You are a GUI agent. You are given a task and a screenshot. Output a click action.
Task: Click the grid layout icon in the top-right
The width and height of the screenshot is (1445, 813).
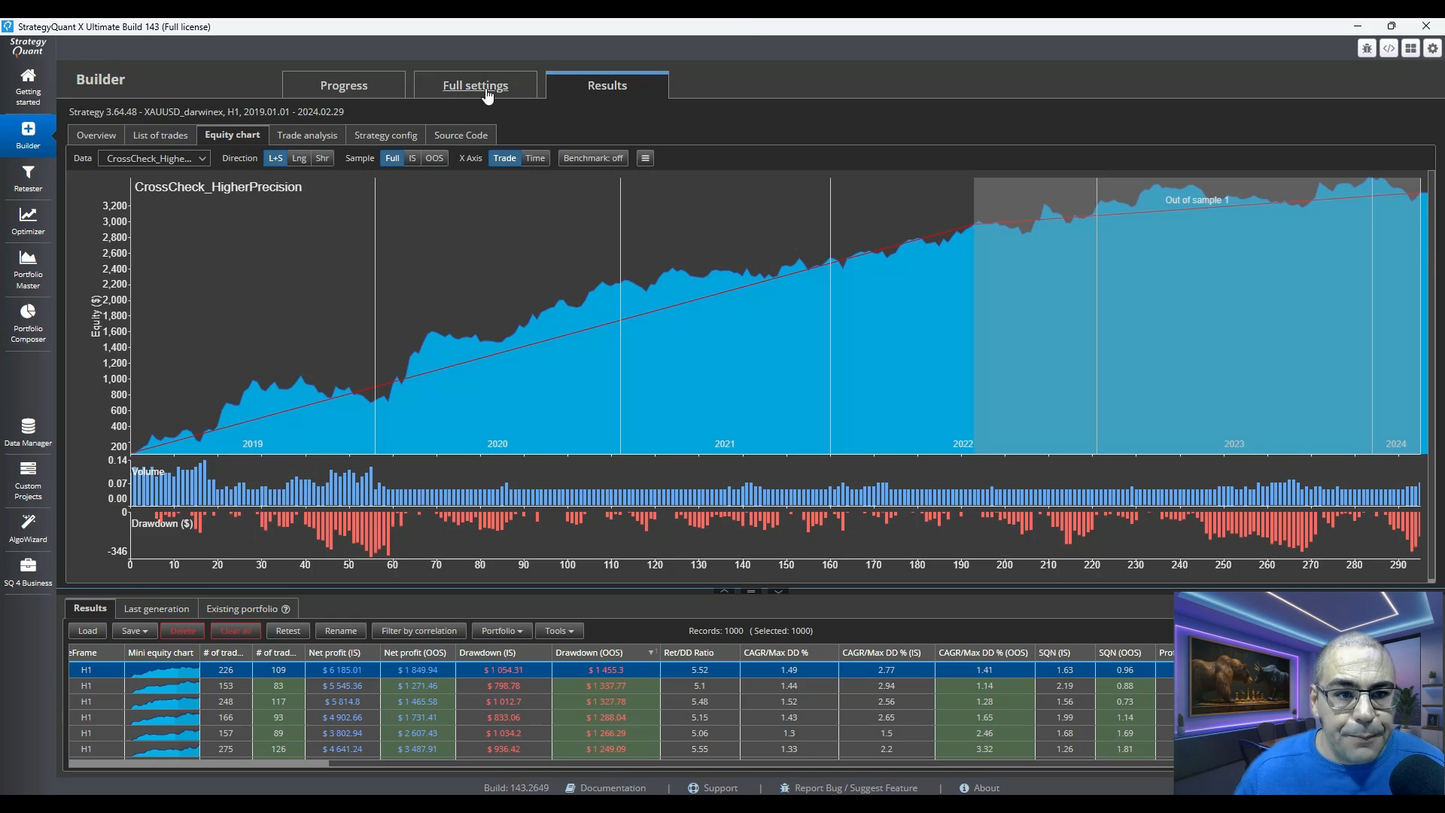1411,48
